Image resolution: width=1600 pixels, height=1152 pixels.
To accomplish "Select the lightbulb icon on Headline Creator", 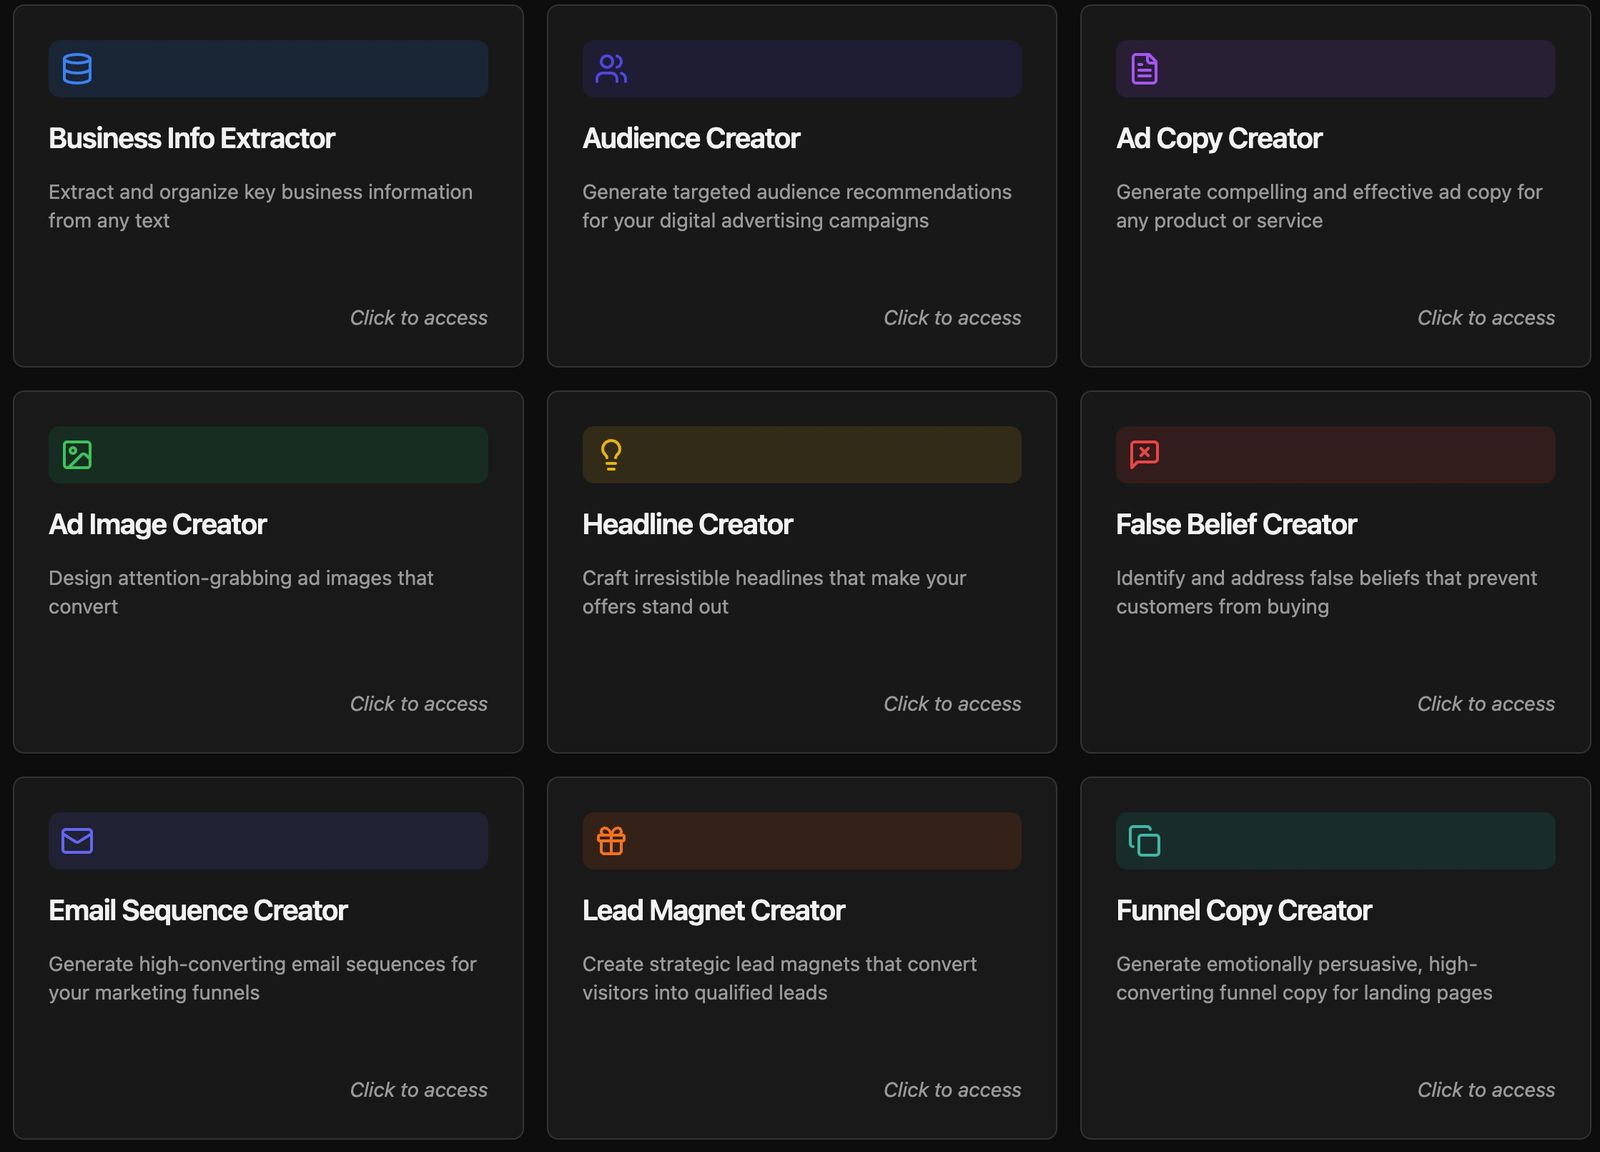I will click(610, 454).
